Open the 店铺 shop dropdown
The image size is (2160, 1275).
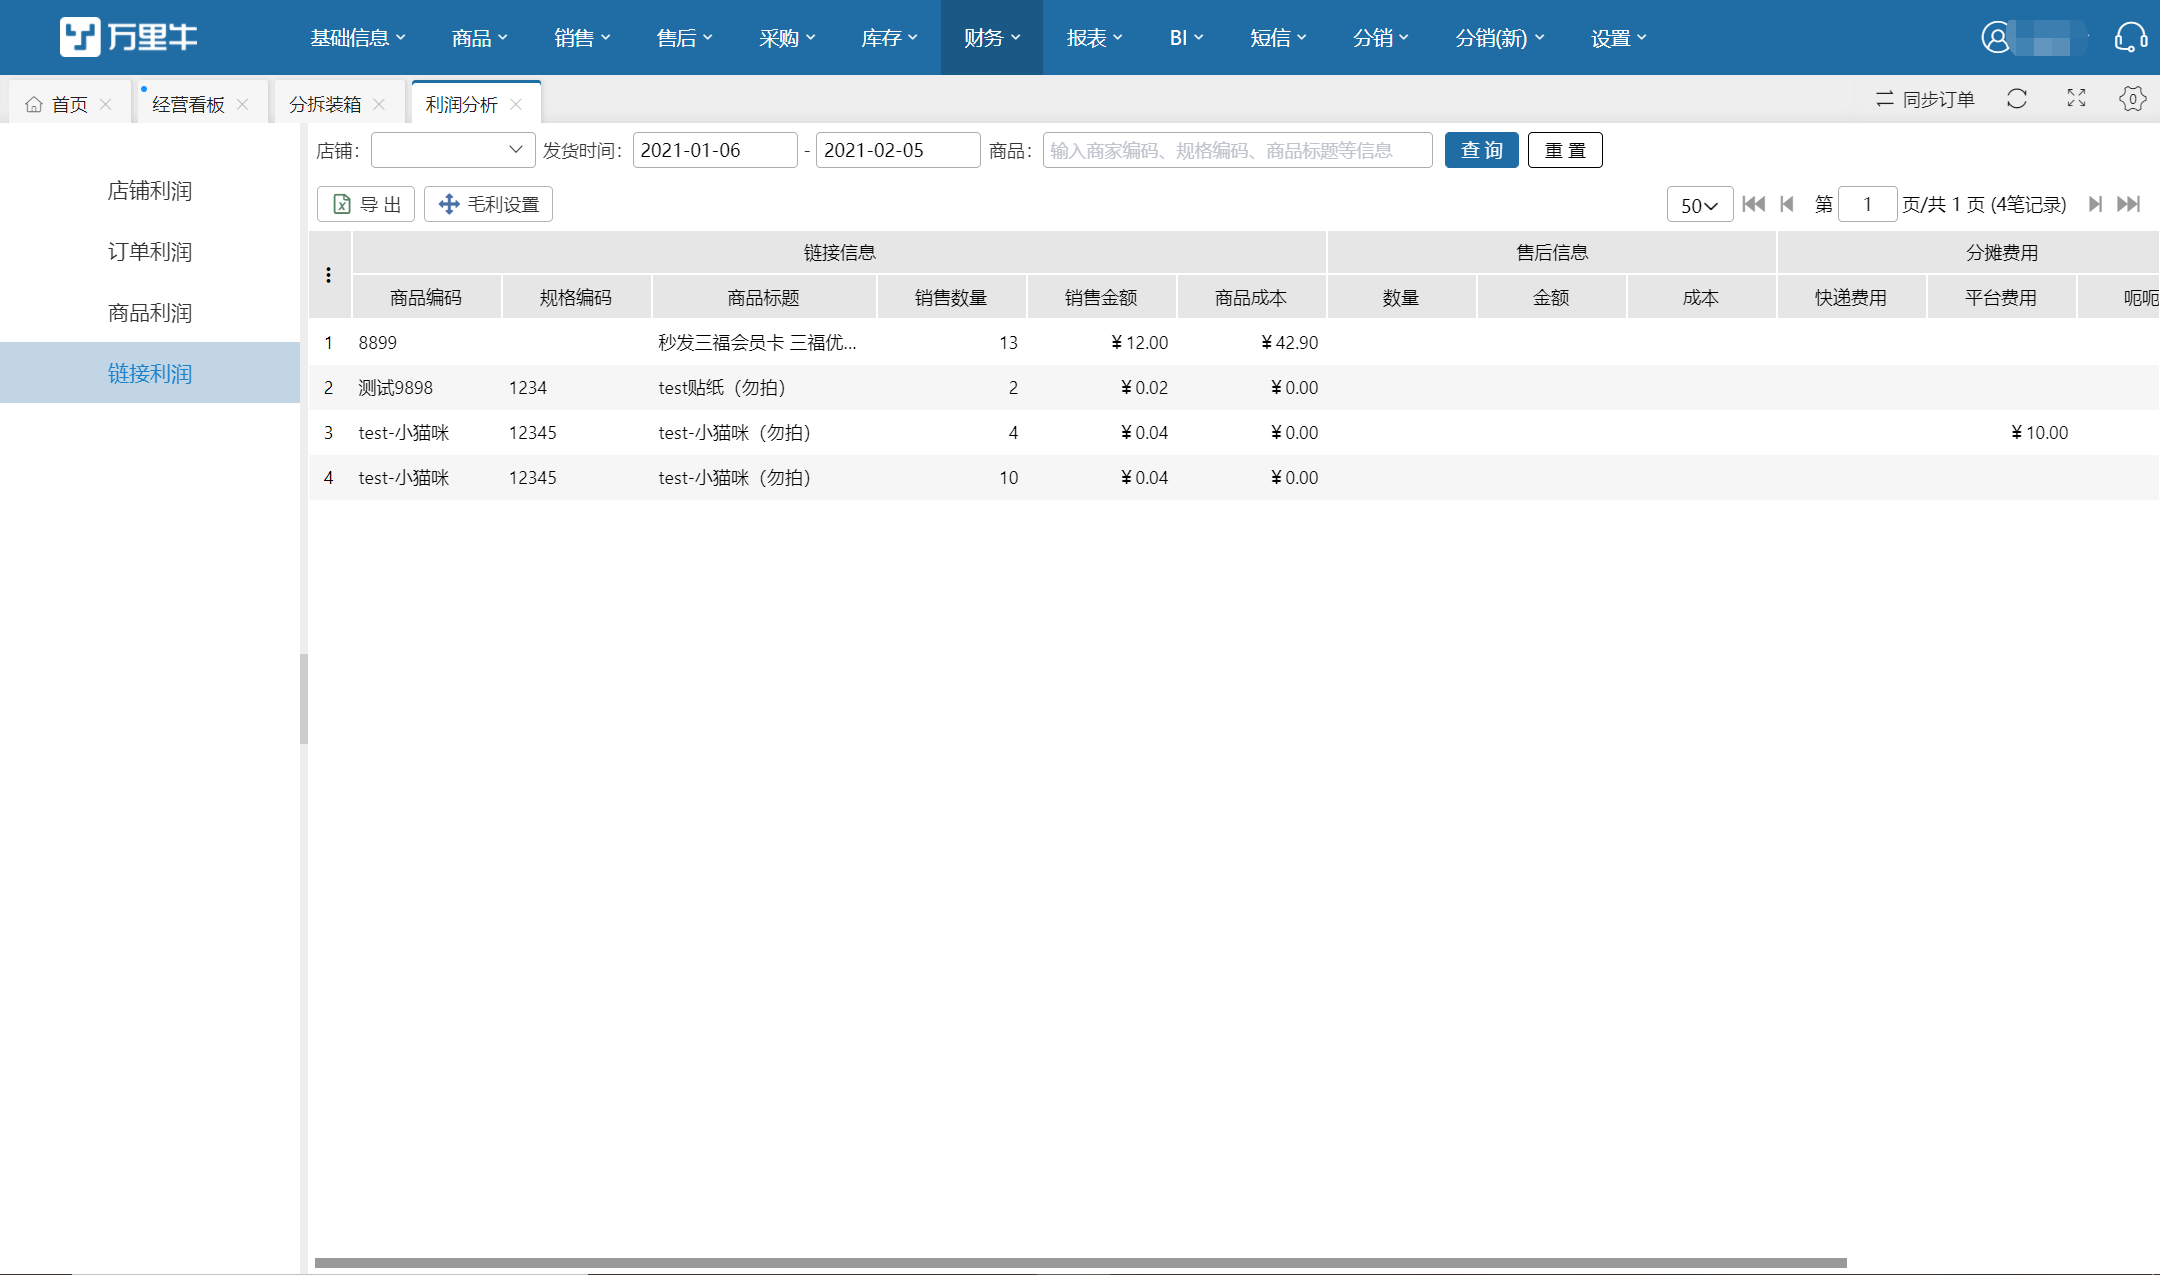click(453, 150)
